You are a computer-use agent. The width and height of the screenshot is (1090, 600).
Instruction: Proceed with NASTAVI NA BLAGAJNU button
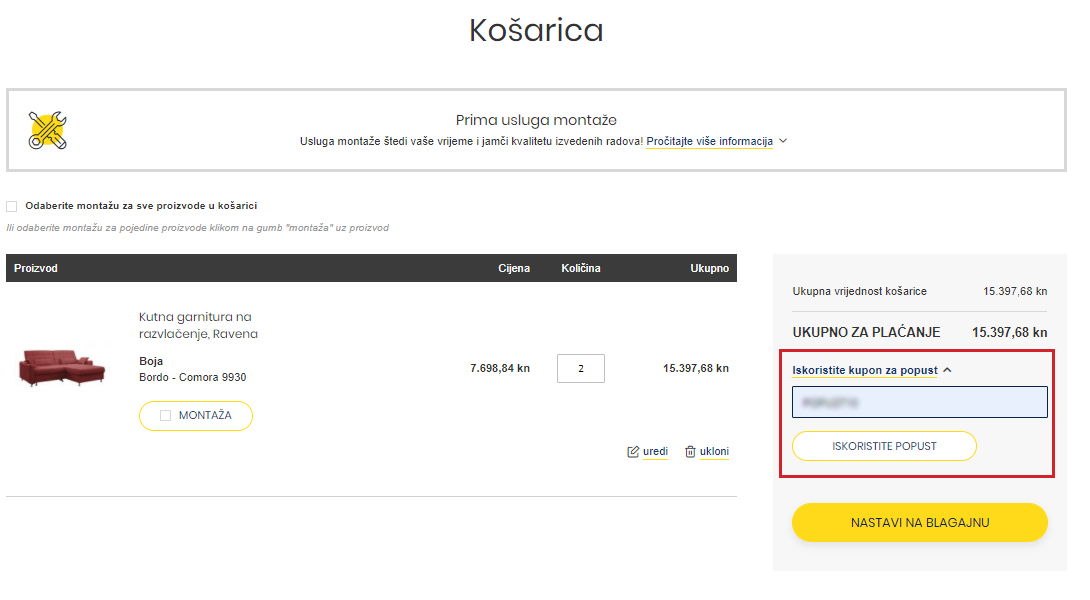click(919, 523)
